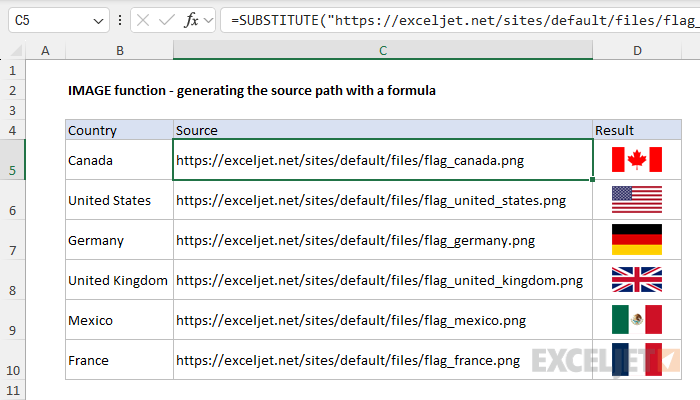Screen dimensions: 700x400
Task: Select column C header
Action: [383, 50]
